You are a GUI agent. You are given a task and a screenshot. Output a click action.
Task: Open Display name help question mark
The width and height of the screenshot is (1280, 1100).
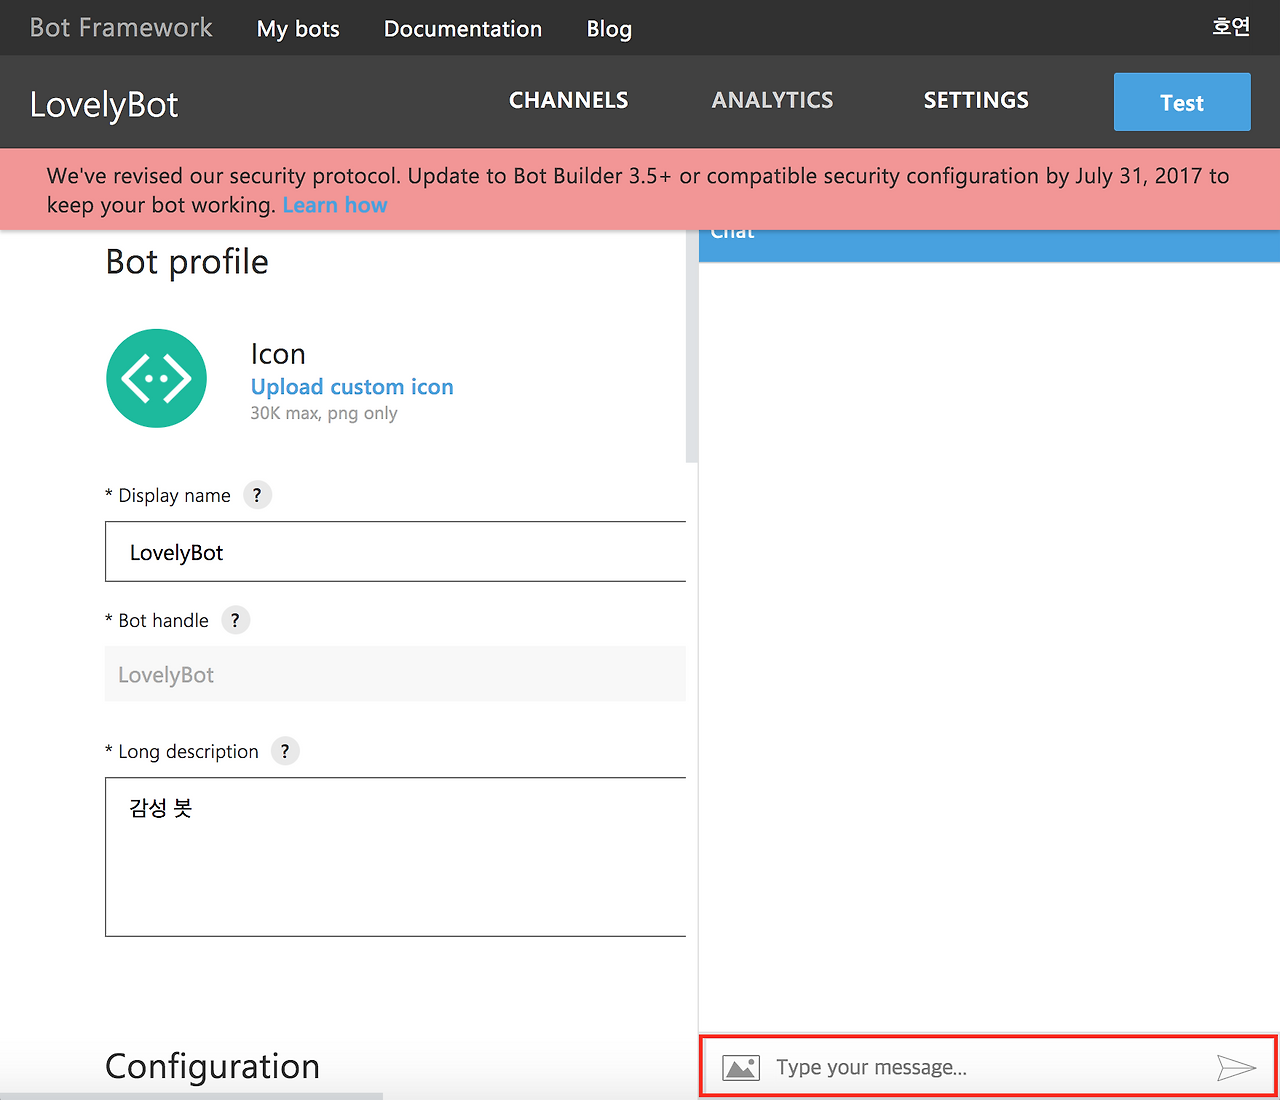click(x=257, y=495)
